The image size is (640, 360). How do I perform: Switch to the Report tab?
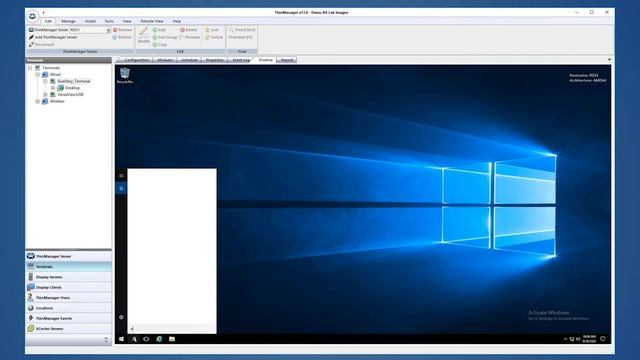click(x=287, y=60)
